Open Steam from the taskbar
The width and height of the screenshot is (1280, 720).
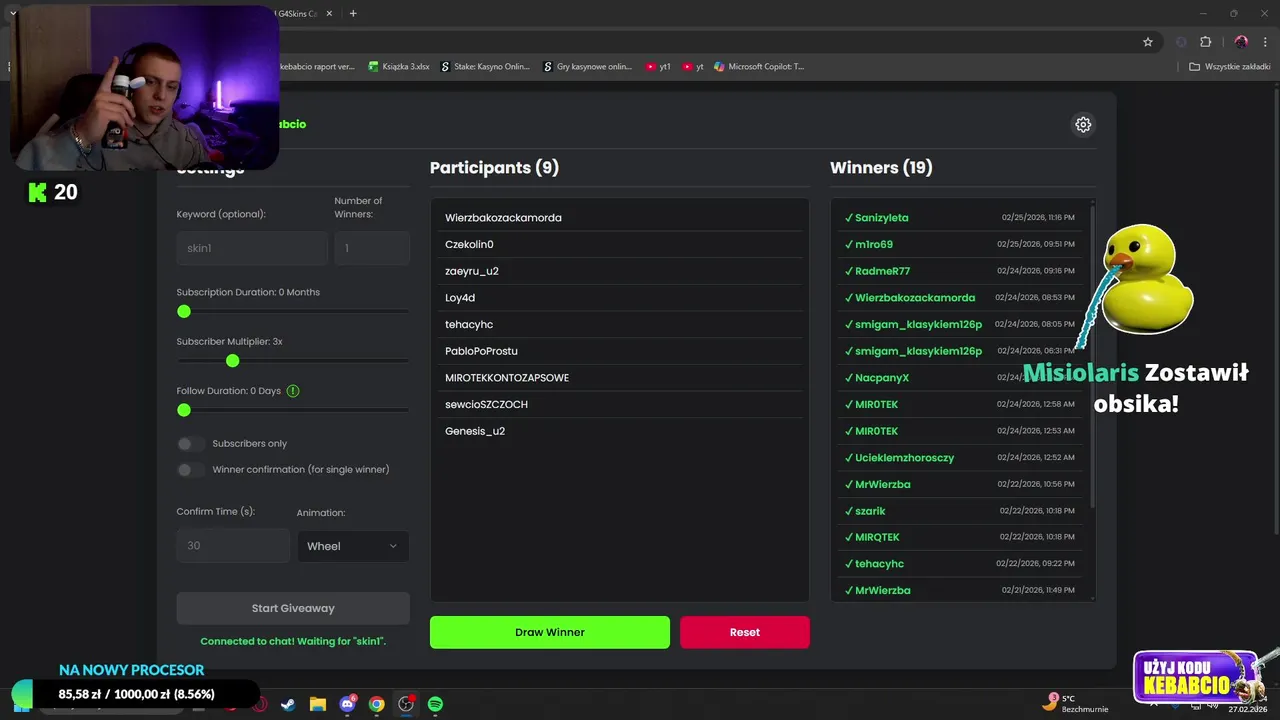288,704
